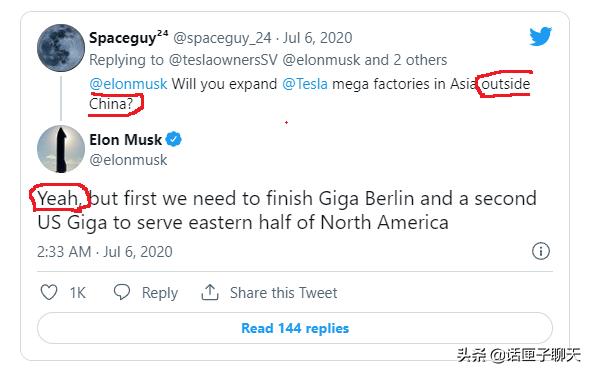Open the 2:33 AM · Jul 6, 2020 timestamp
The width and height of the screenshot is (592, 374).
pos(105,251)
